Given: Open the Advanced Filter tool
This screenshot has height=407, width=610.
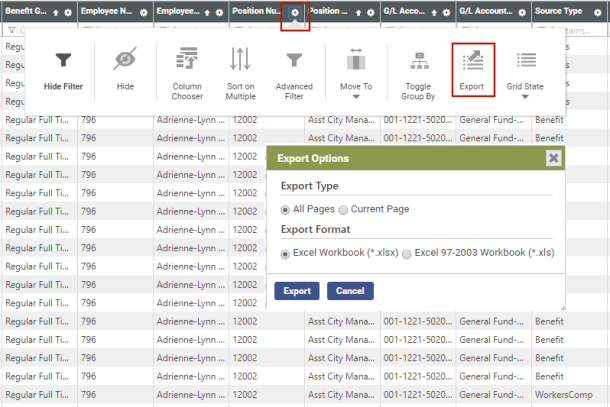Looking at the screenshot, I should 294,62.
